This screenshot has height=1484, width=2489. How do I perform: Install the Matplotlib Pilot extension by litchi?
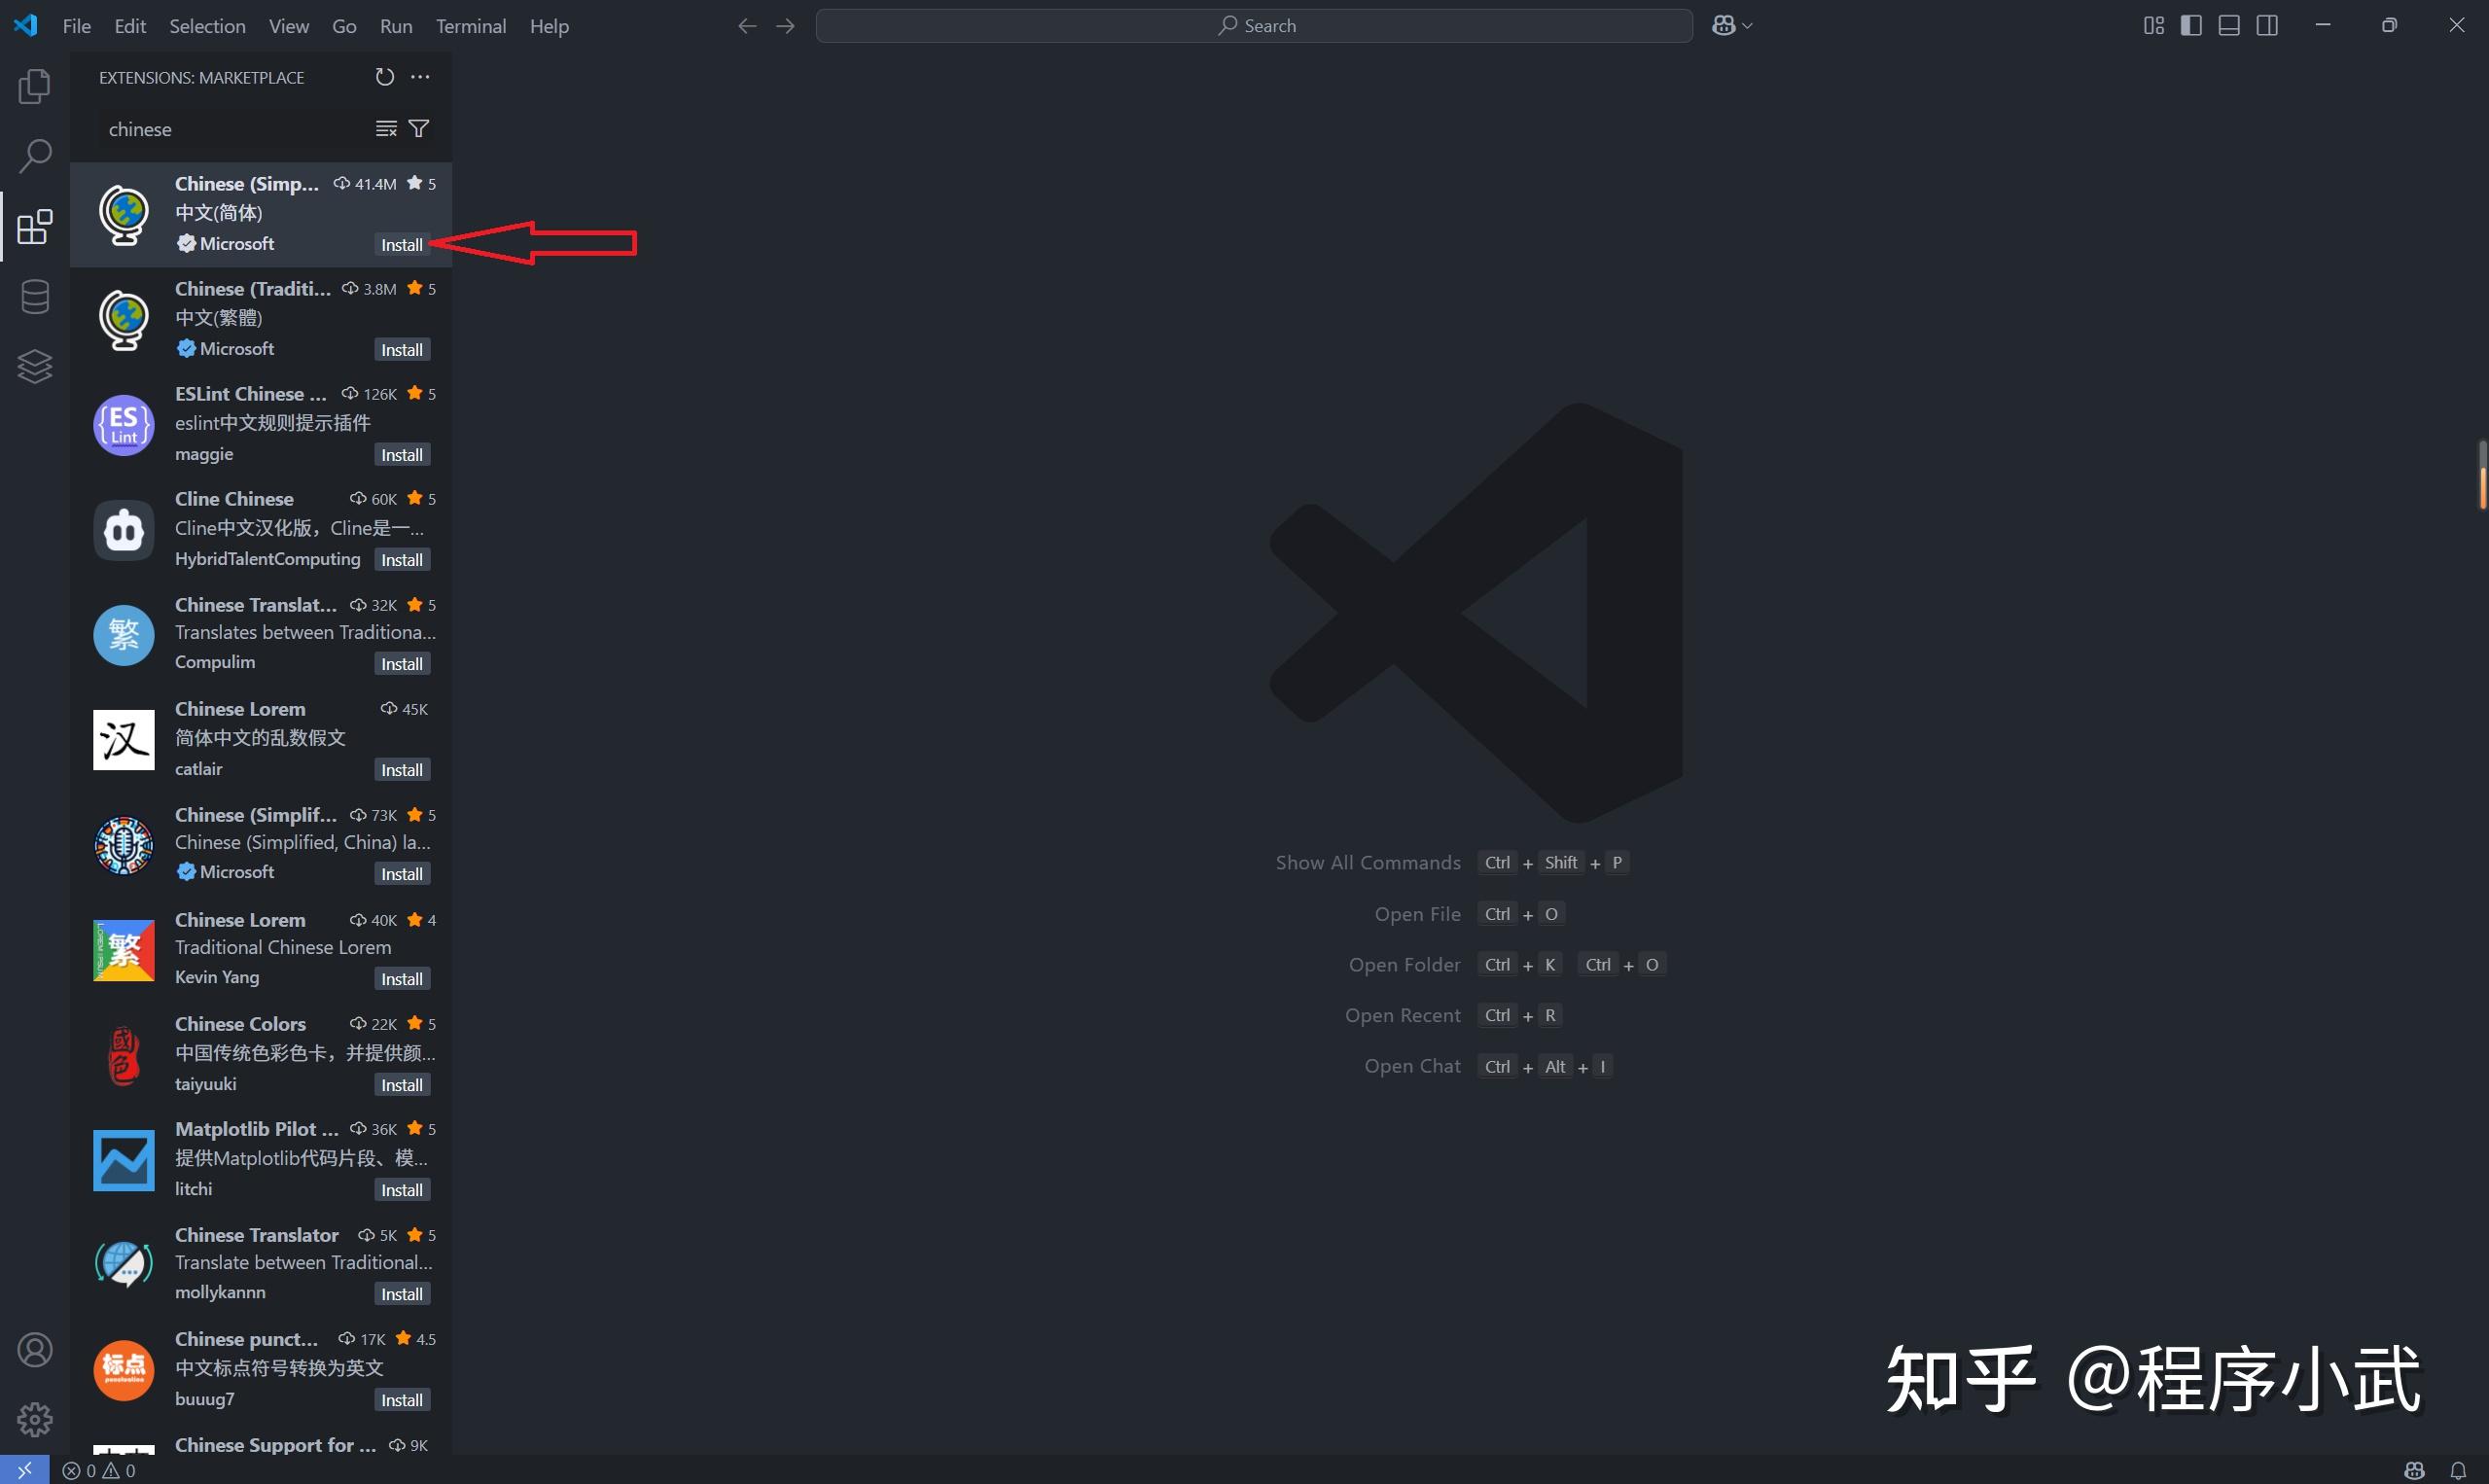402,1190
